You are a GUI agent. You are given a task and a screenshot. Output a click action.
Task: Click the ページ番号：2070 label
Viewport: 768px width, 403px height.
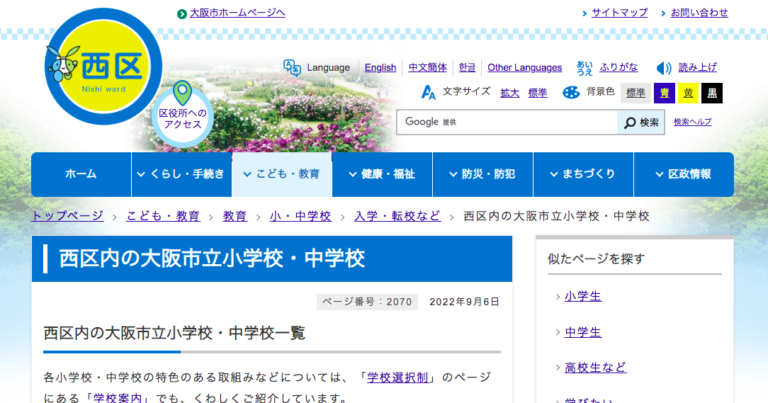tap(367, 302)
